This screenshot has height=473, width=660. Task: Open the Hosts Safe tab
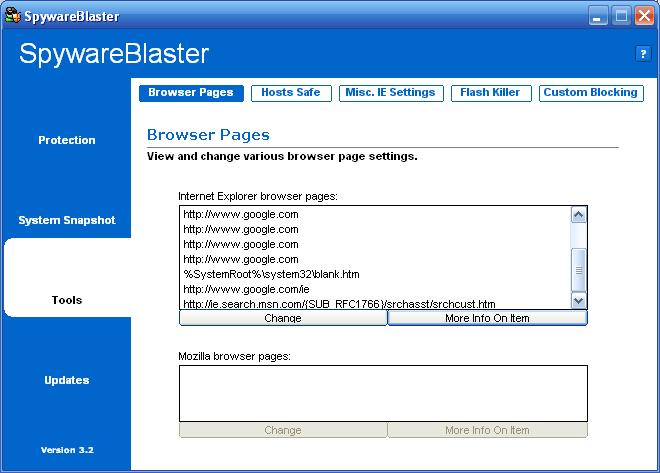tap(291, 93)
